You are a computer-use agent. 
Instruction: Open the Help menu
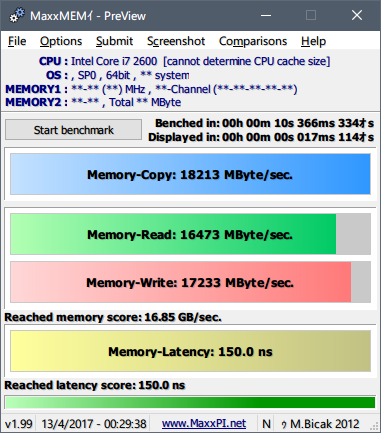[x=313, y=41]
